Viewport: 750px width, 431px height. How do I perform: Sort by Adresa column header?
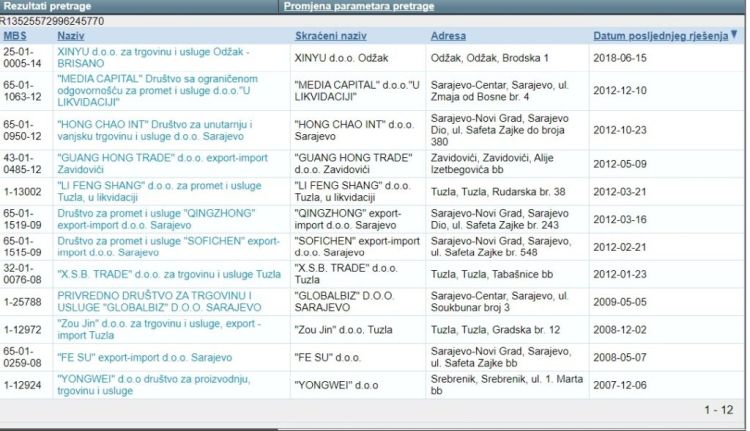[448, 36]
